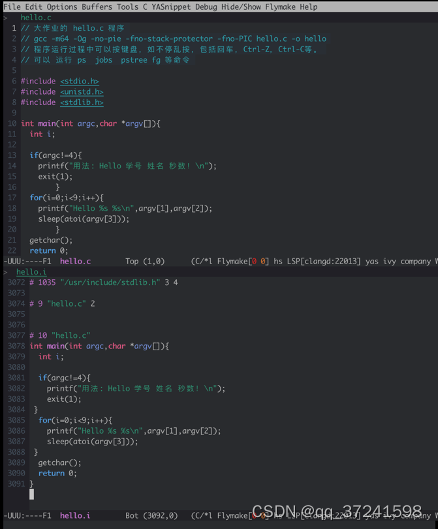438x530 pixels.
Task: Click '# 1035 "/usr/include/stdlib.h" 3 4' line
Action: click(x=103, y=283)
